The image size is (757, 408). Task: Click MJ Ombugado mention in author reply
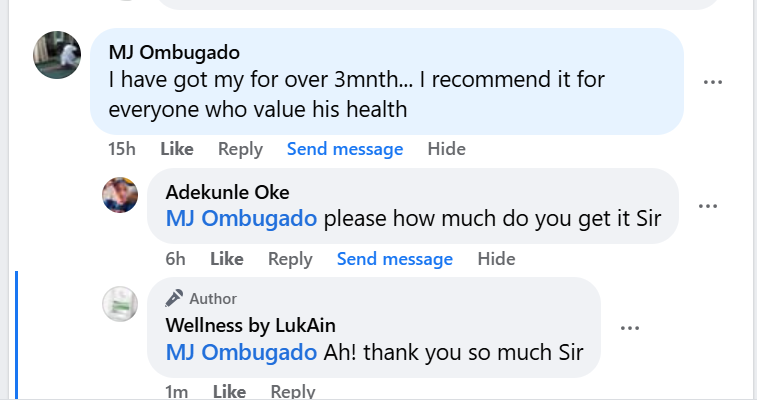tap(241, 352)
